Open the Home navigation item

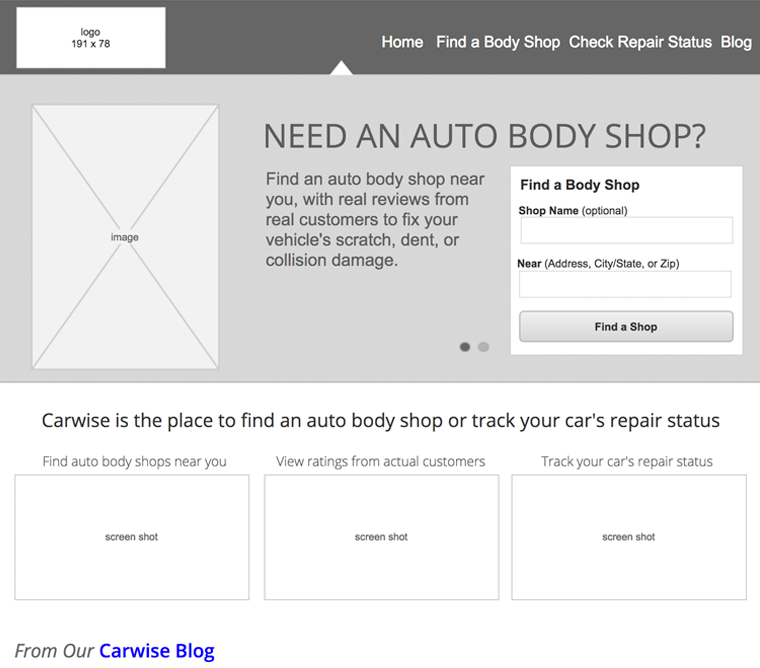pos(402,42)
